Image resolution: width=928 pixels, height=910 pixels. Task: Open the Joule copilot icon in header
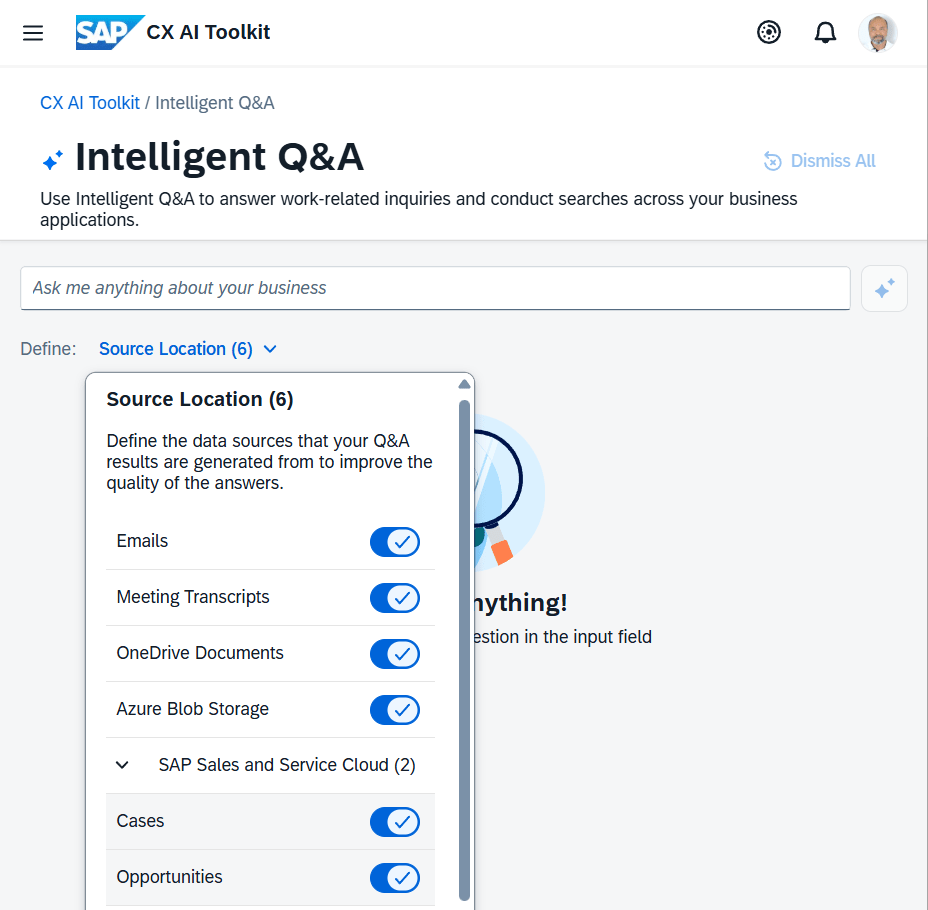pyautogui.click(x=769, y=33)
